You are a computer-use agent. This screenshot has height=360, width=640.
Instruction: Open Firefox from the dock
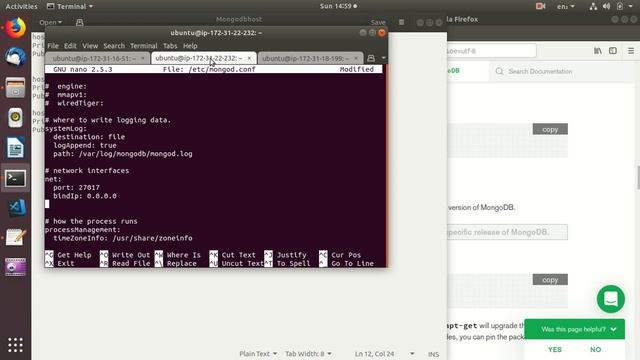point(15,28)
